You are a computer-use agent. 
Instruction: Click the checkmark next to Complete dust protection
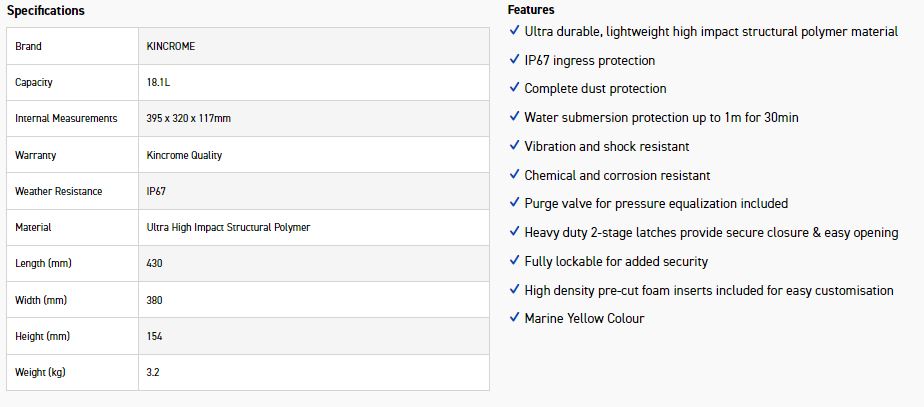514,88
